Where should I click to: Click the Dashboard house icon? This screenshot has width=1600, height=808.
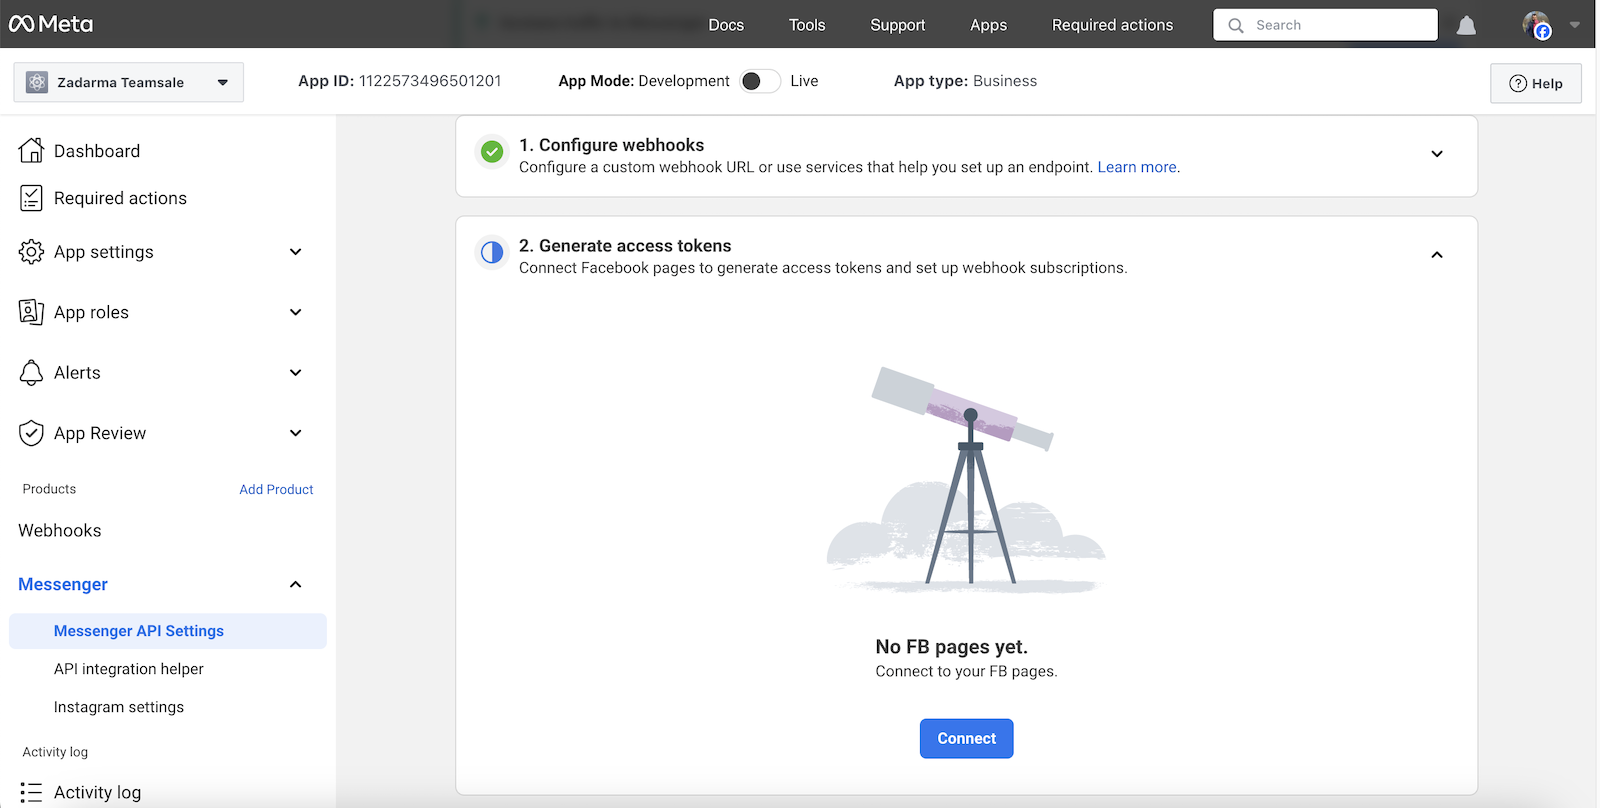pos(31,151)
